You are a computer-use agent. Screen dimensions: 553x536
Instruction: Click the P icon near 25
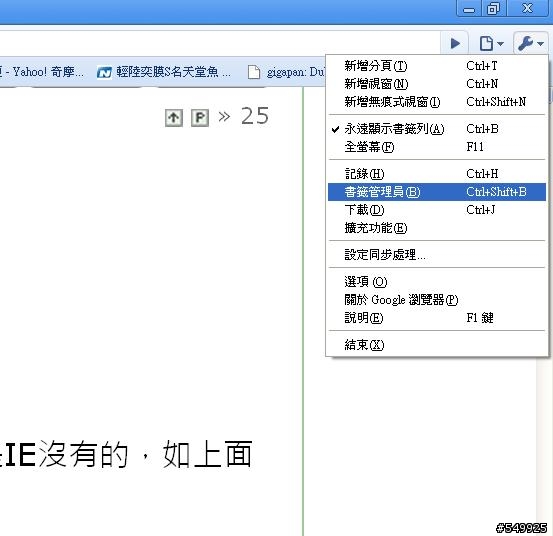pyautogui.click(x=200, y=118)
